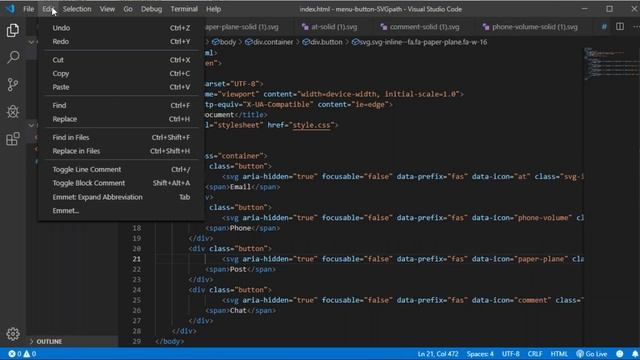
Task: Select Replace in Files menu entry
Action: pyautogui.click(x=121, y=151)
